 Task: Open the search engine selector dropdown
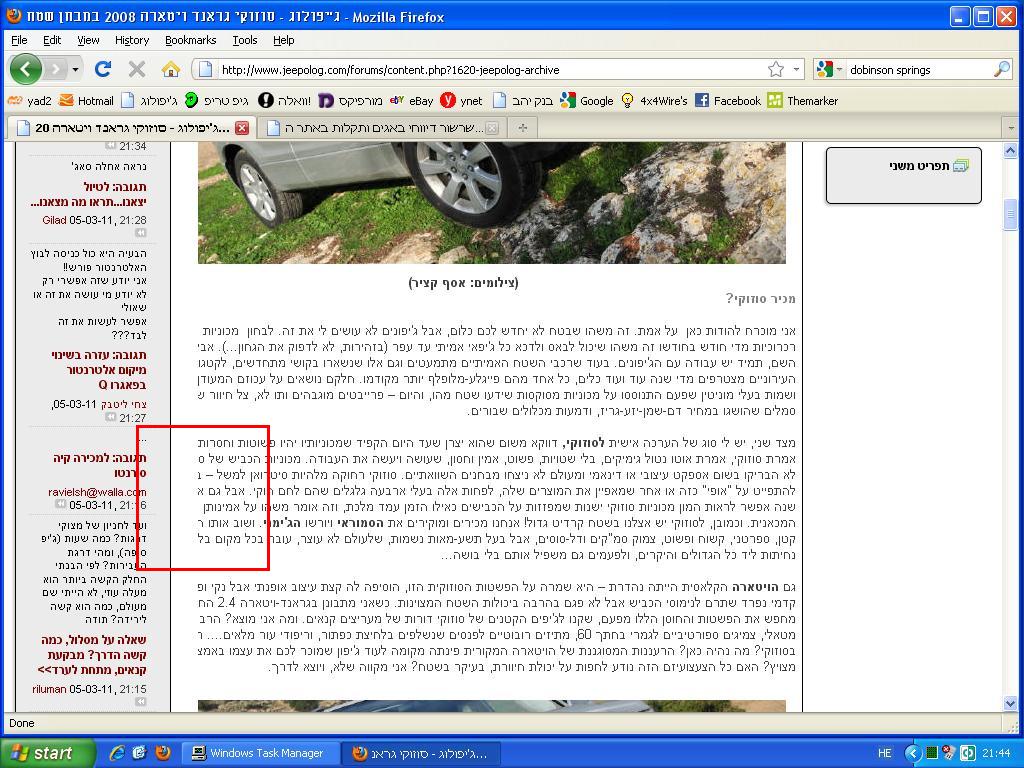[x=830, y=69]
